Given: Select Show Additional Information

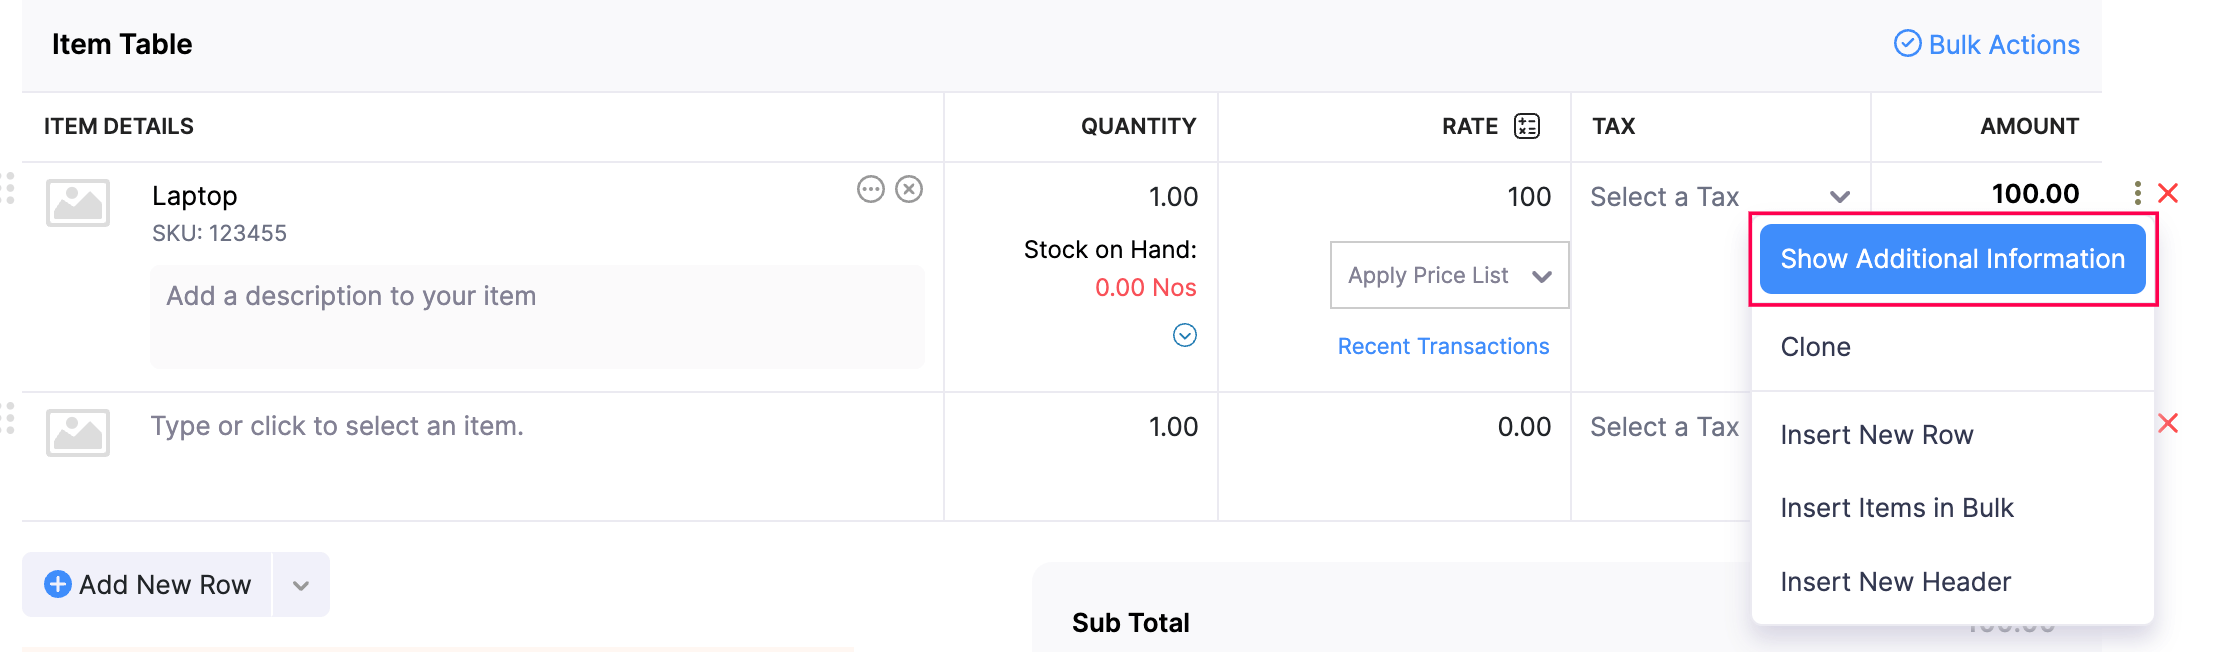Looking at the screenshot, I should 1952,258.
